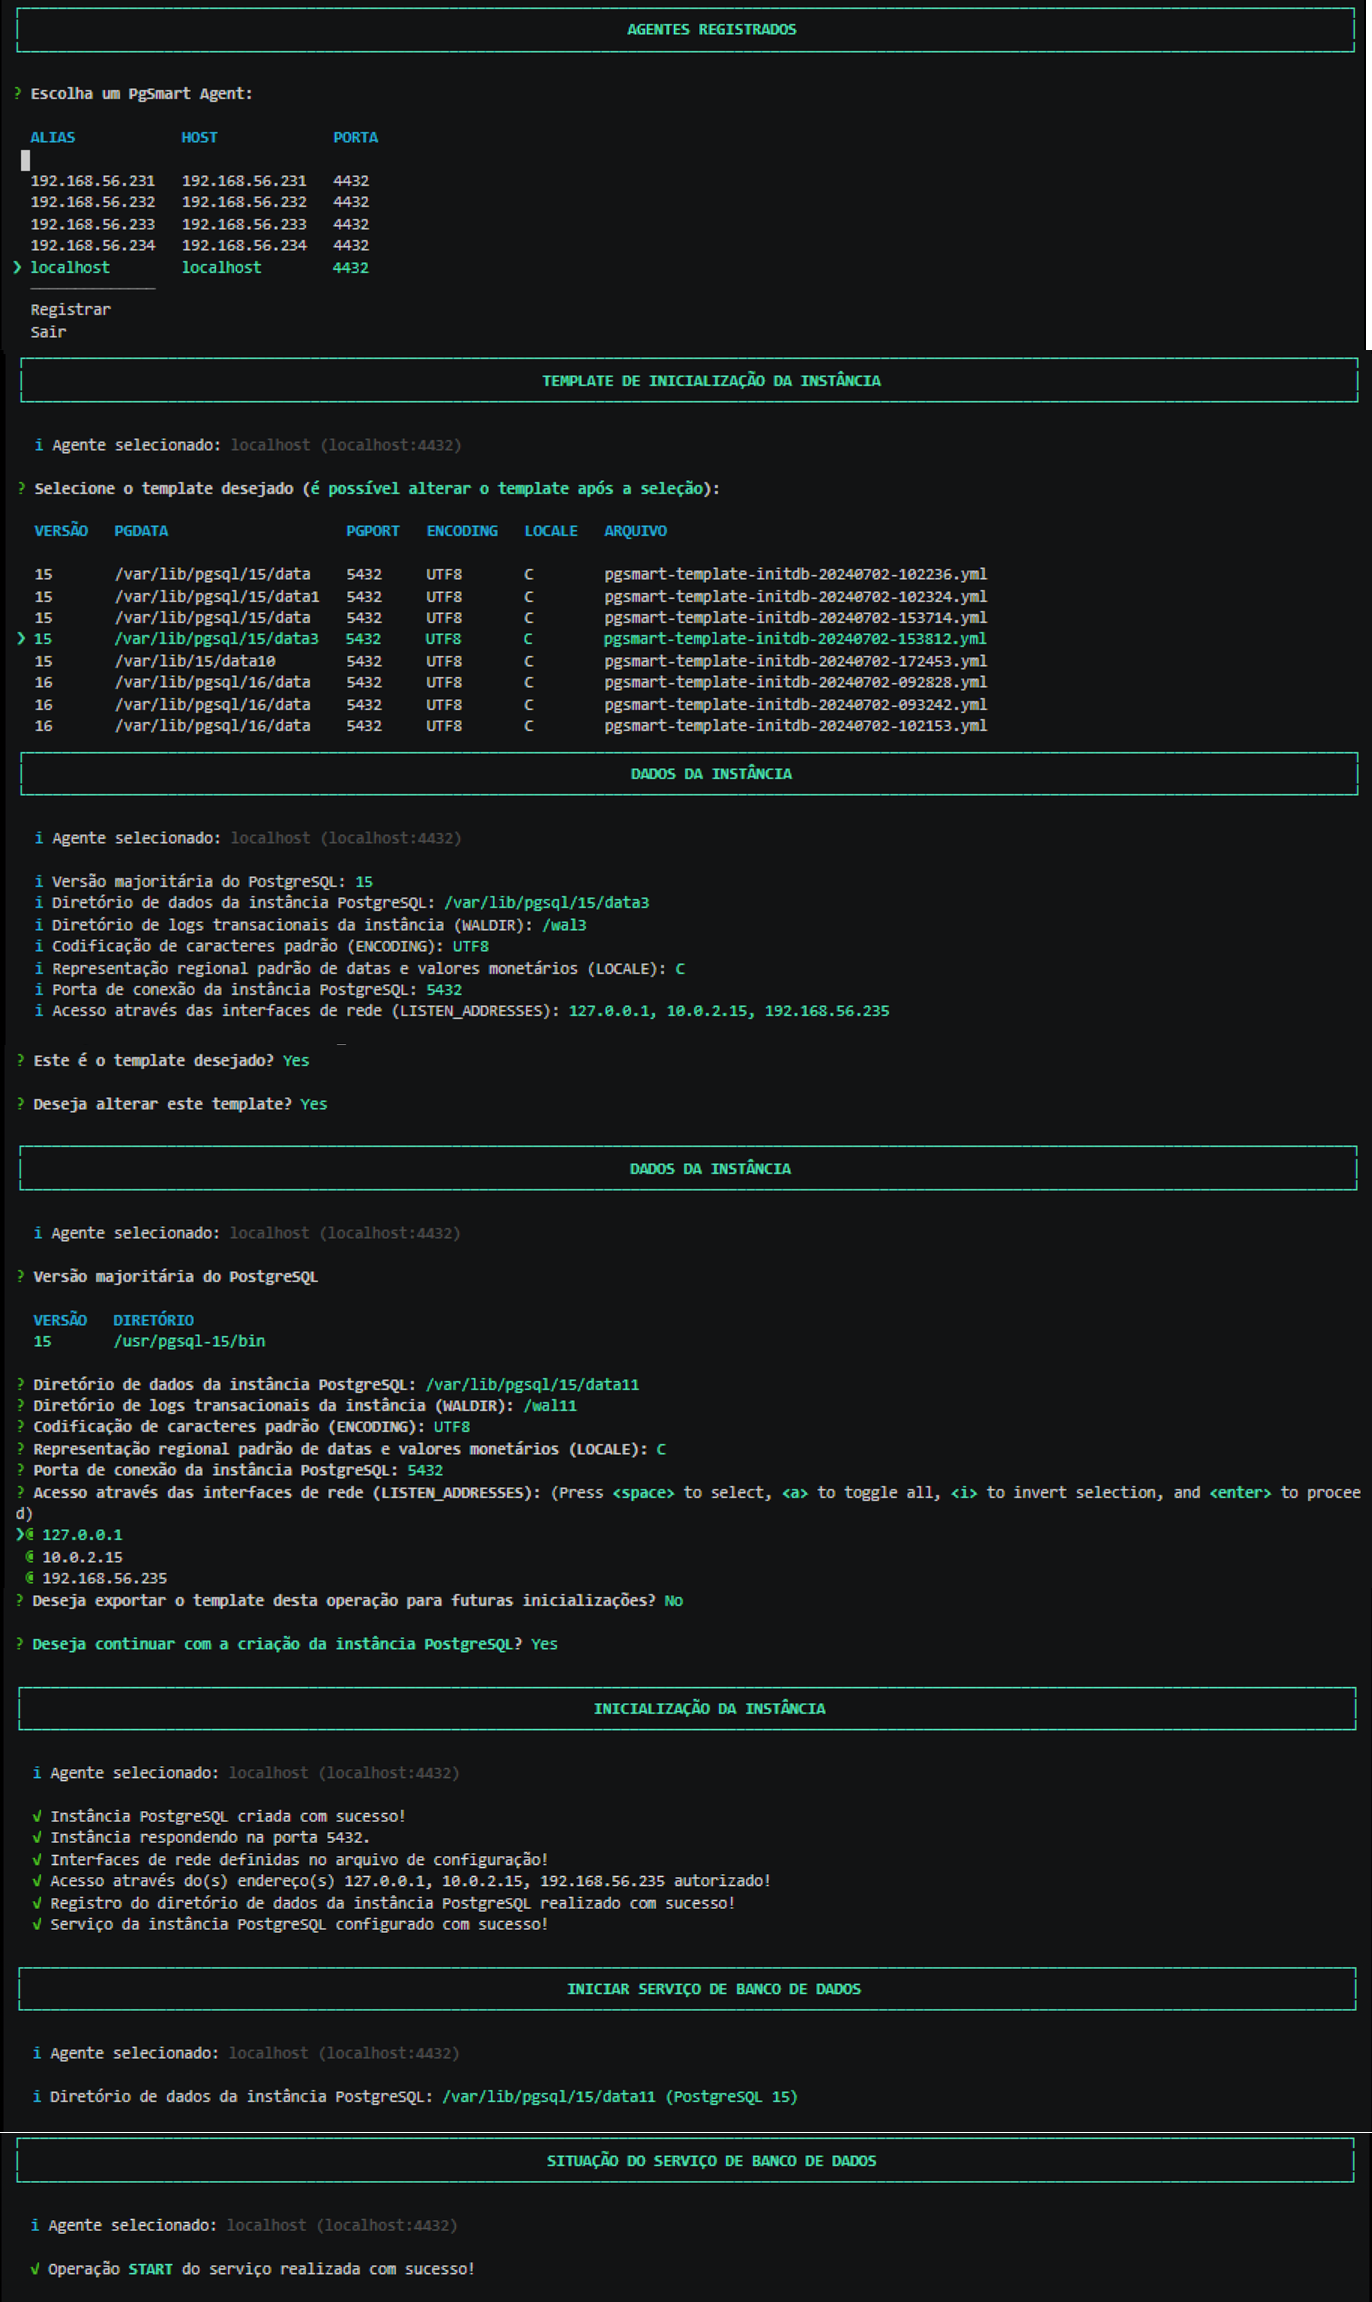Click PGDATA path /var/lib/15/data10
Image resolution: width=1372 pixels, height=2302 pixels.
[x=194, y=661]
